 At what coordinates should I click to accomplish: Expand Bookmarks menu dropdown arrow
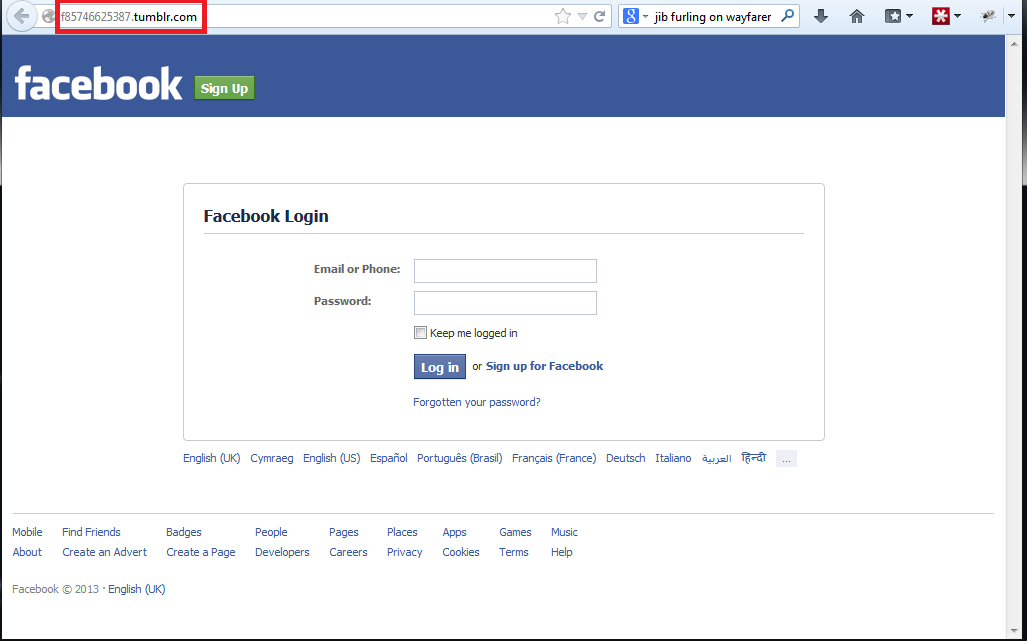909,16
